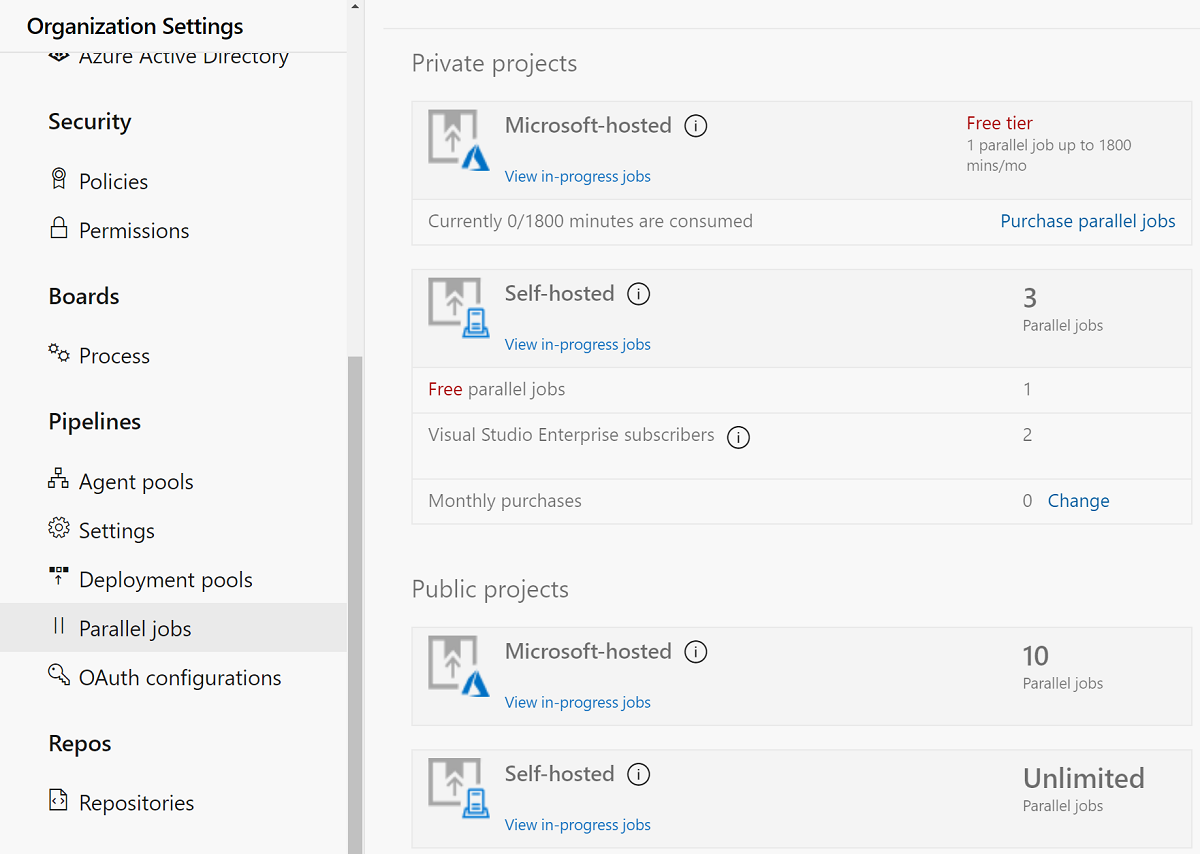The height and width of the screenshot is (854, 1200).
Task: Click the Deployment pools icon
Action: pos(59,578)
